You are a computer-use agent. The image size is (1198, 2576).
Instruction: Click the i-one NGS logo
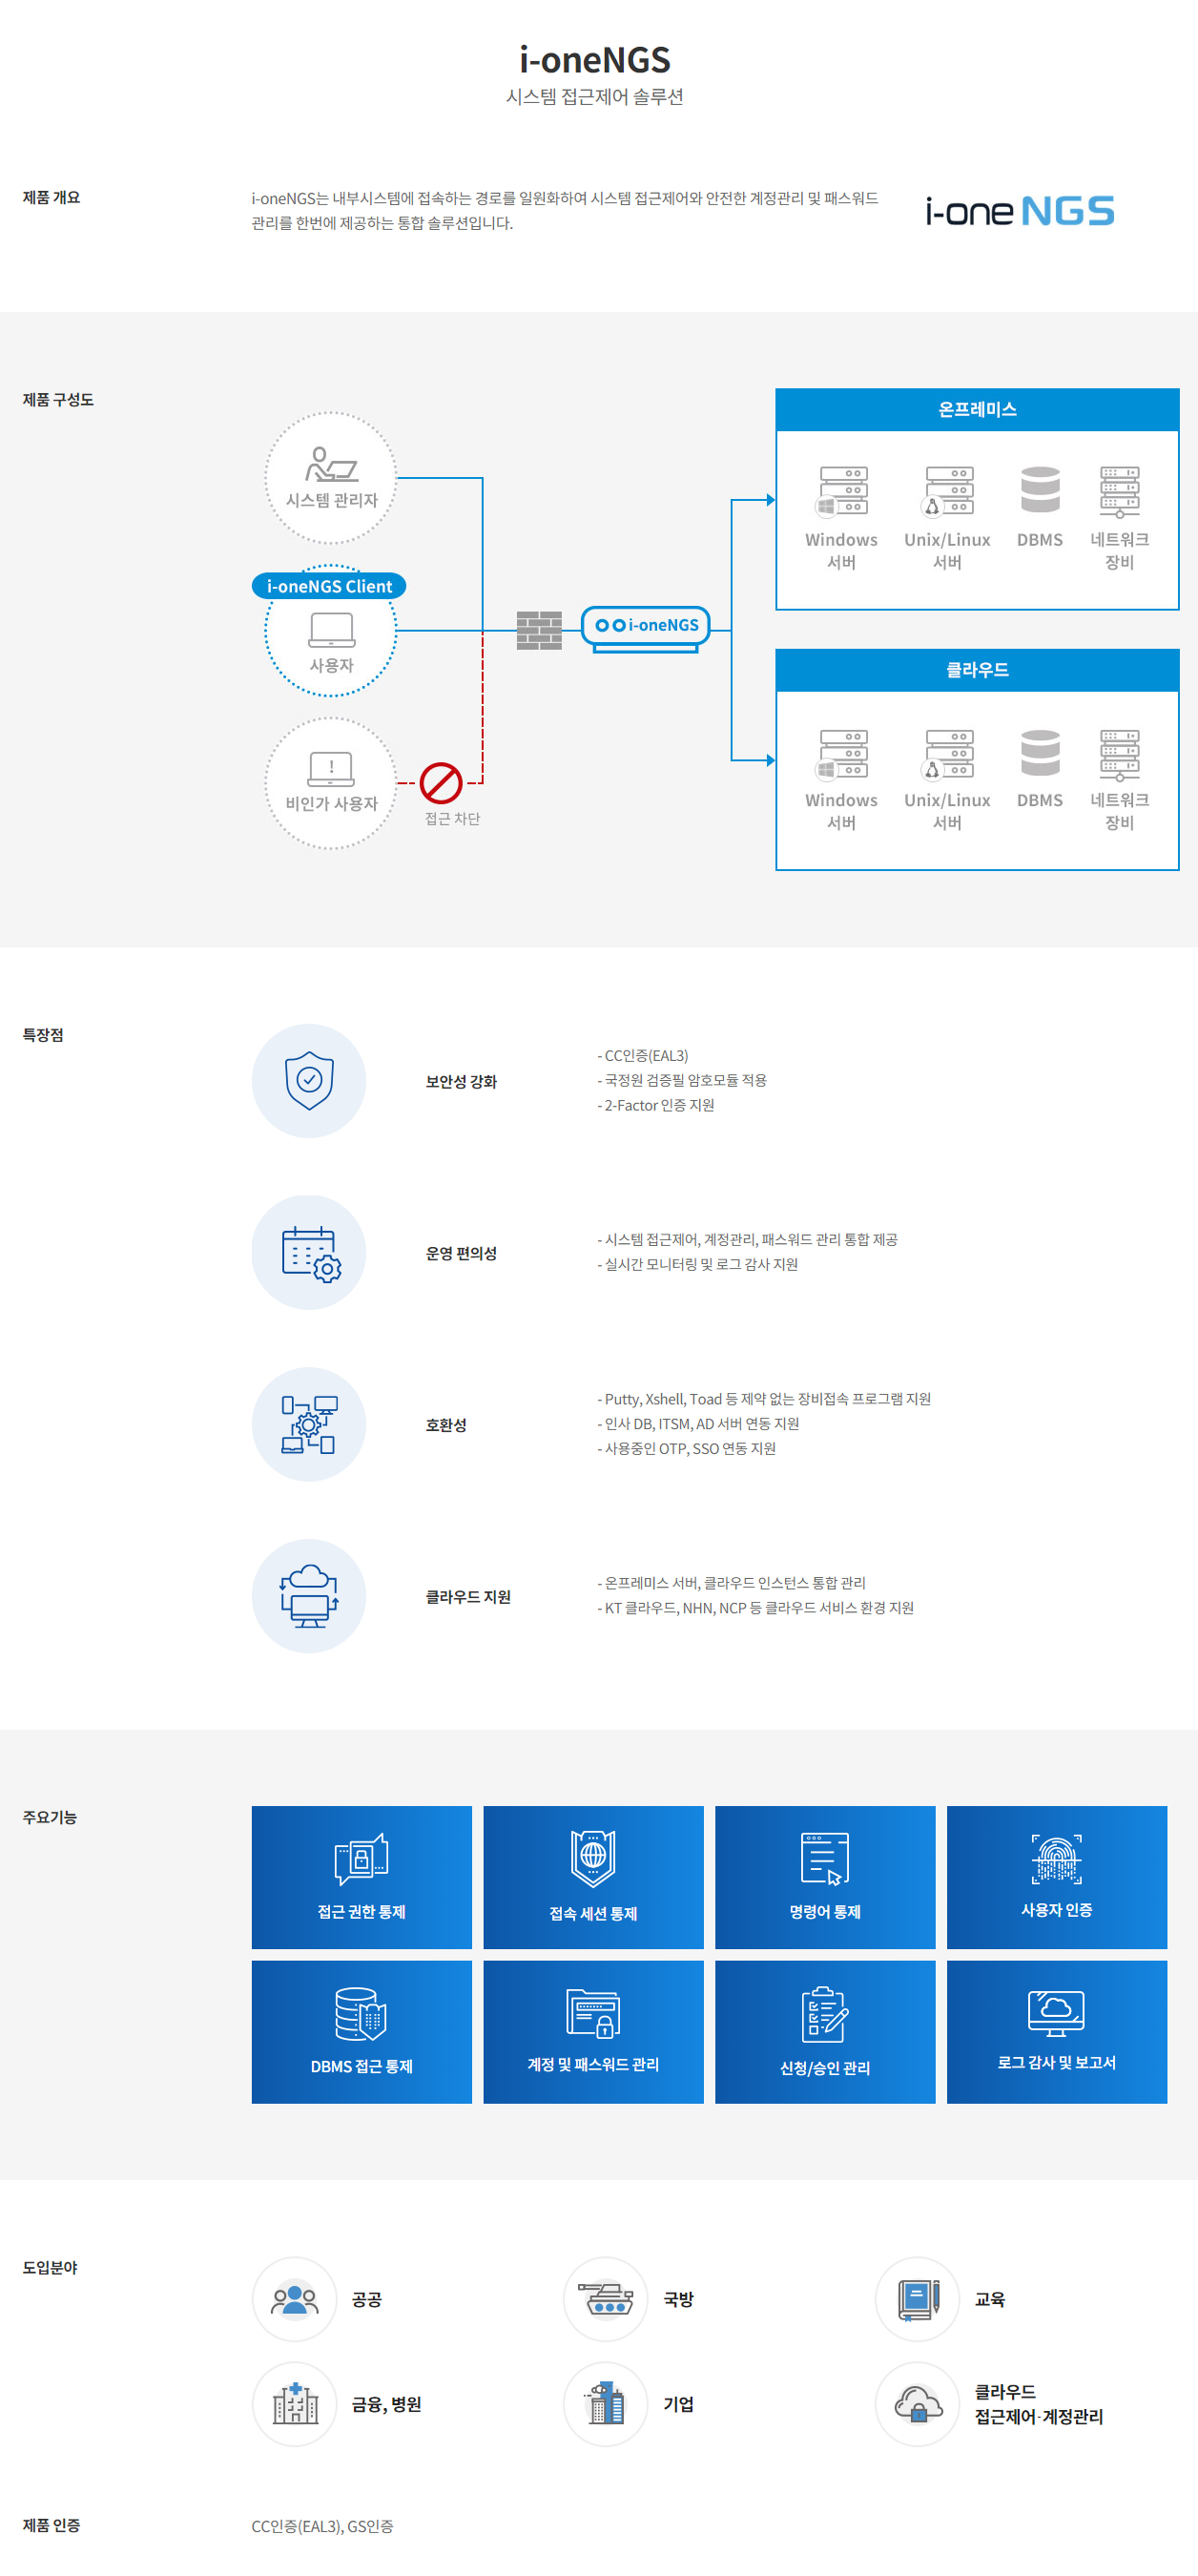[x=1018, y=211]
